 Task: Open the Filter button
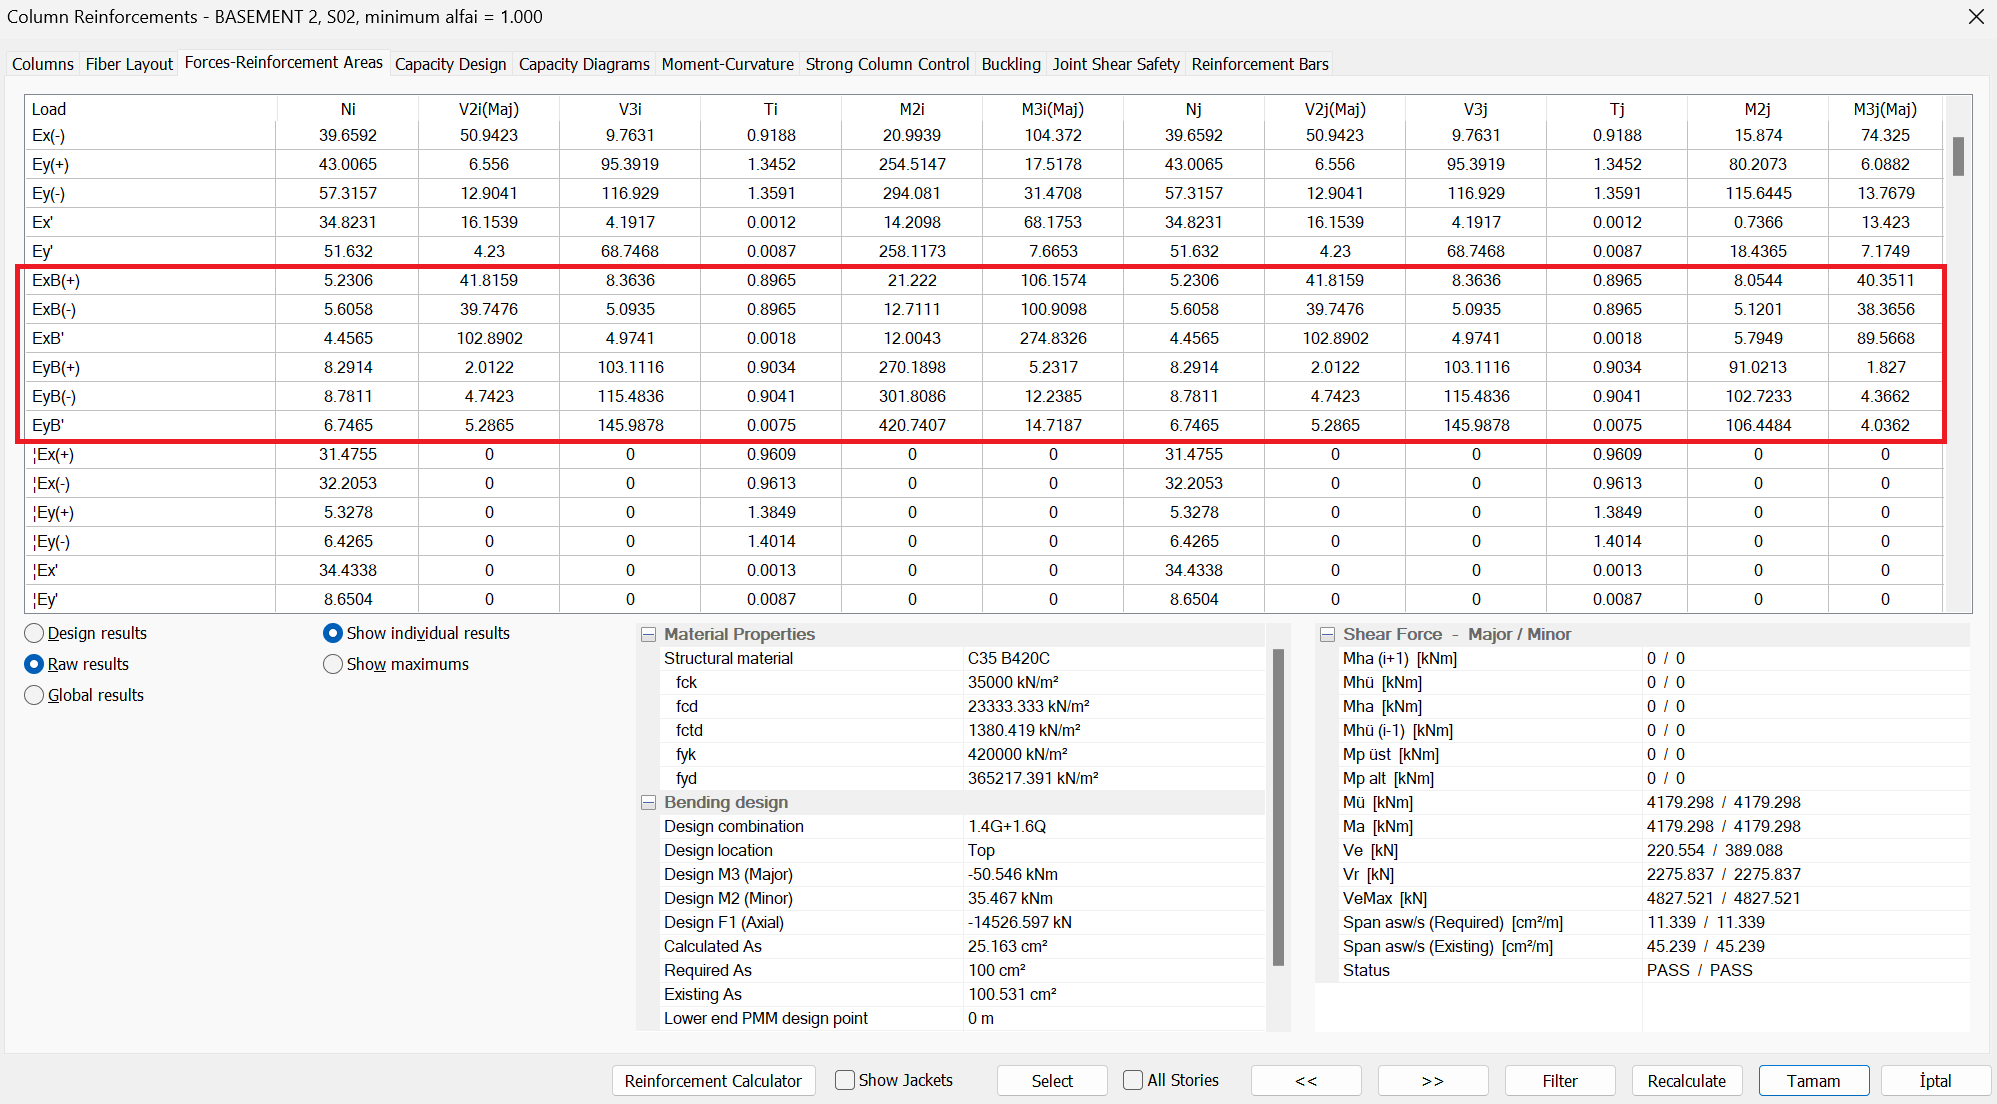[1559, 1081]
